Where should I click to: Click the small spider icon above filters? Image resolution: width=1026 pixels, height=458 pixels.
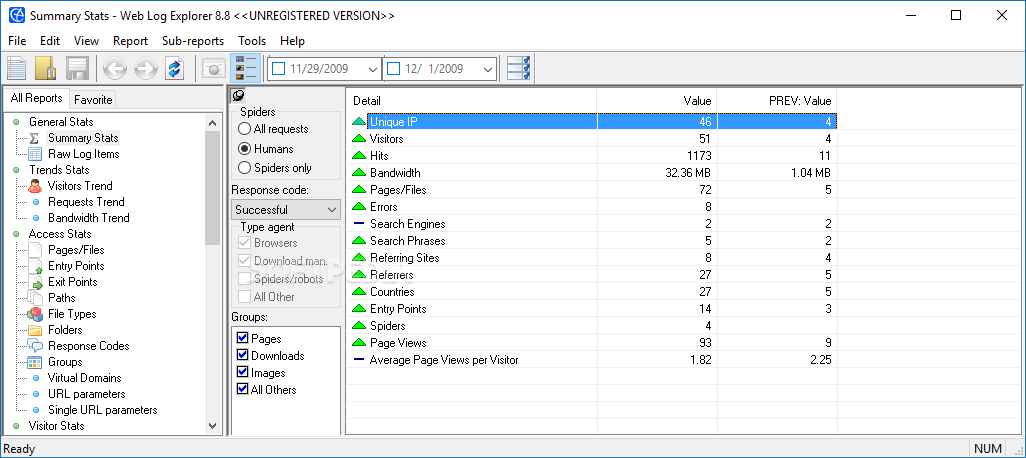click(238, 95)
